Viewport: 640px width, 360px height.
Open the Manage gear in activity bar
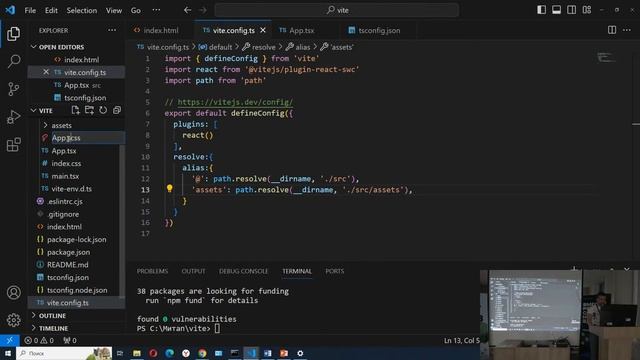tap(13, 320)
